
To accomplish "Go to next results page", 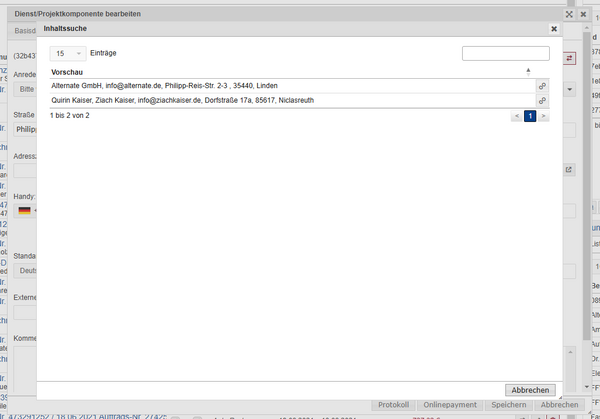I will (x=544, y=116).
